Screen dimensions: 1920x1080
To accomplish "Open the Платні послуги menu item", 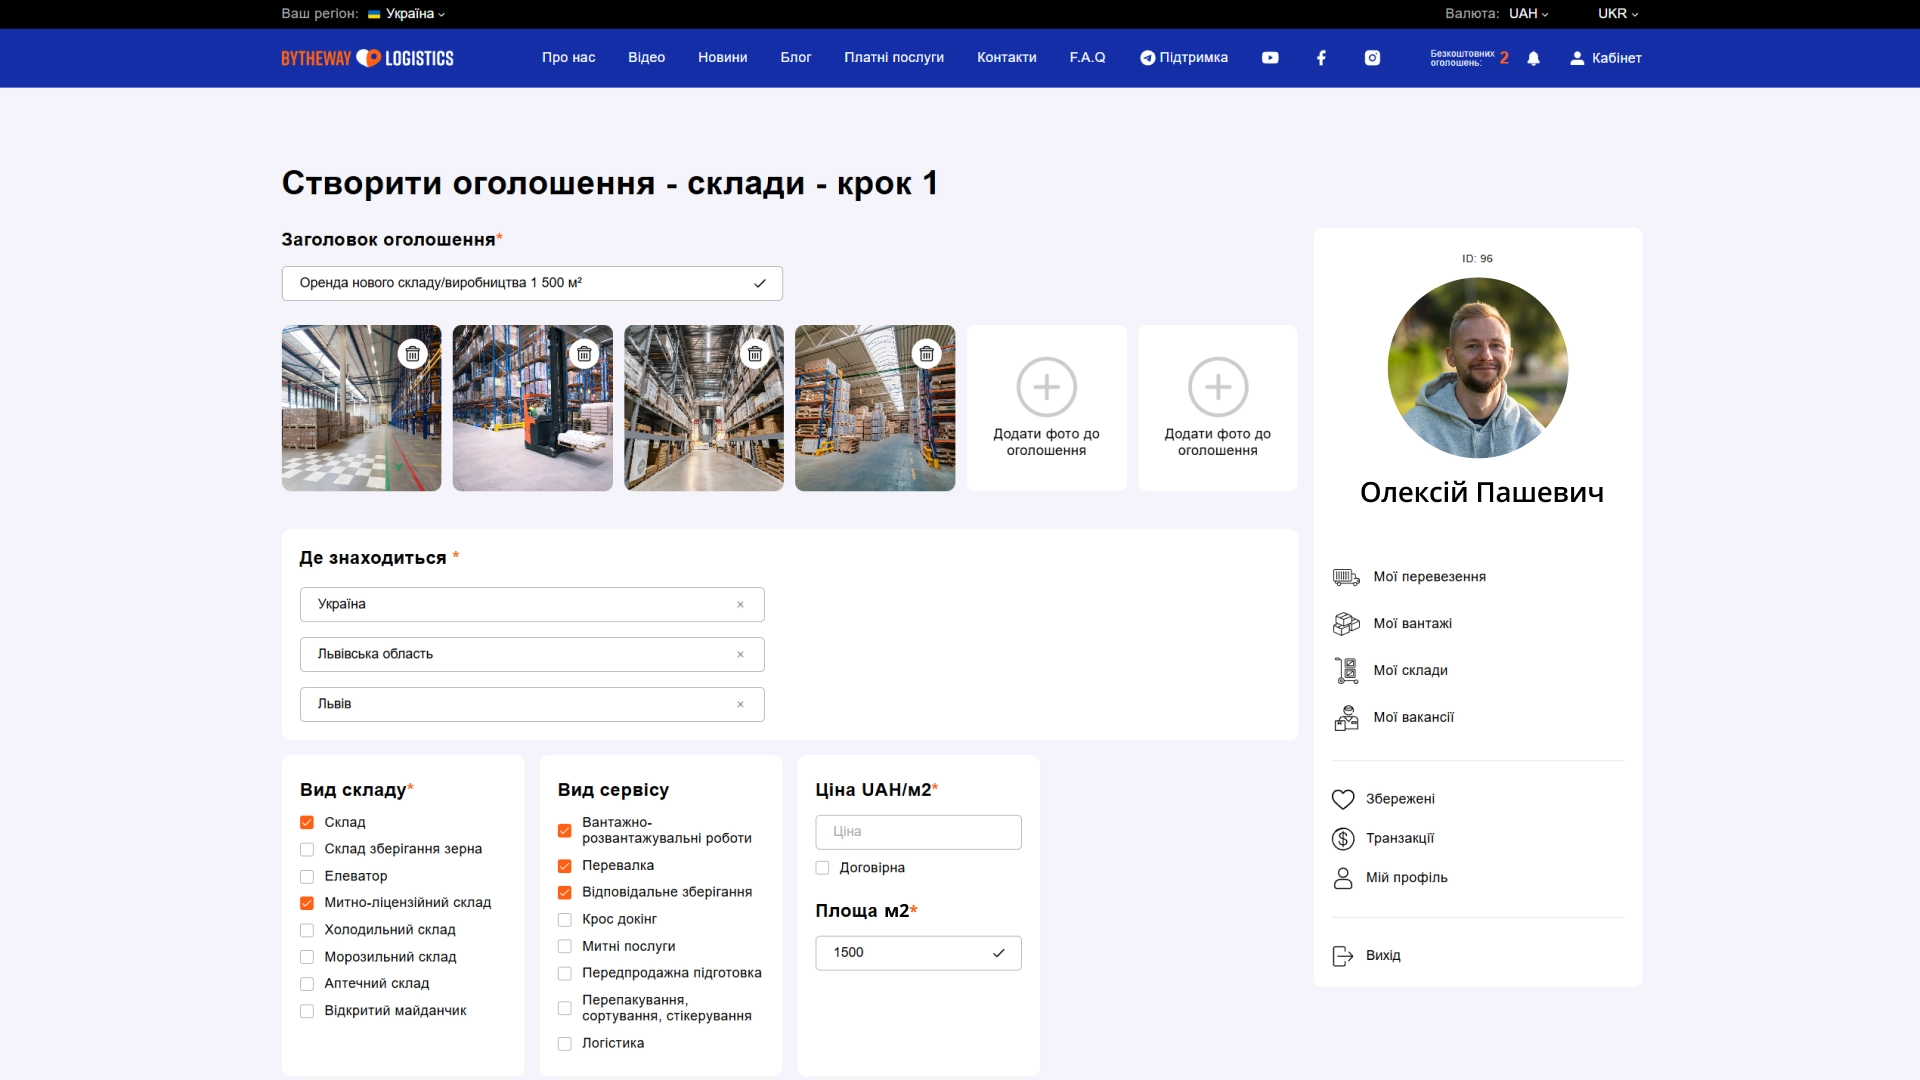I will point(893,58).
